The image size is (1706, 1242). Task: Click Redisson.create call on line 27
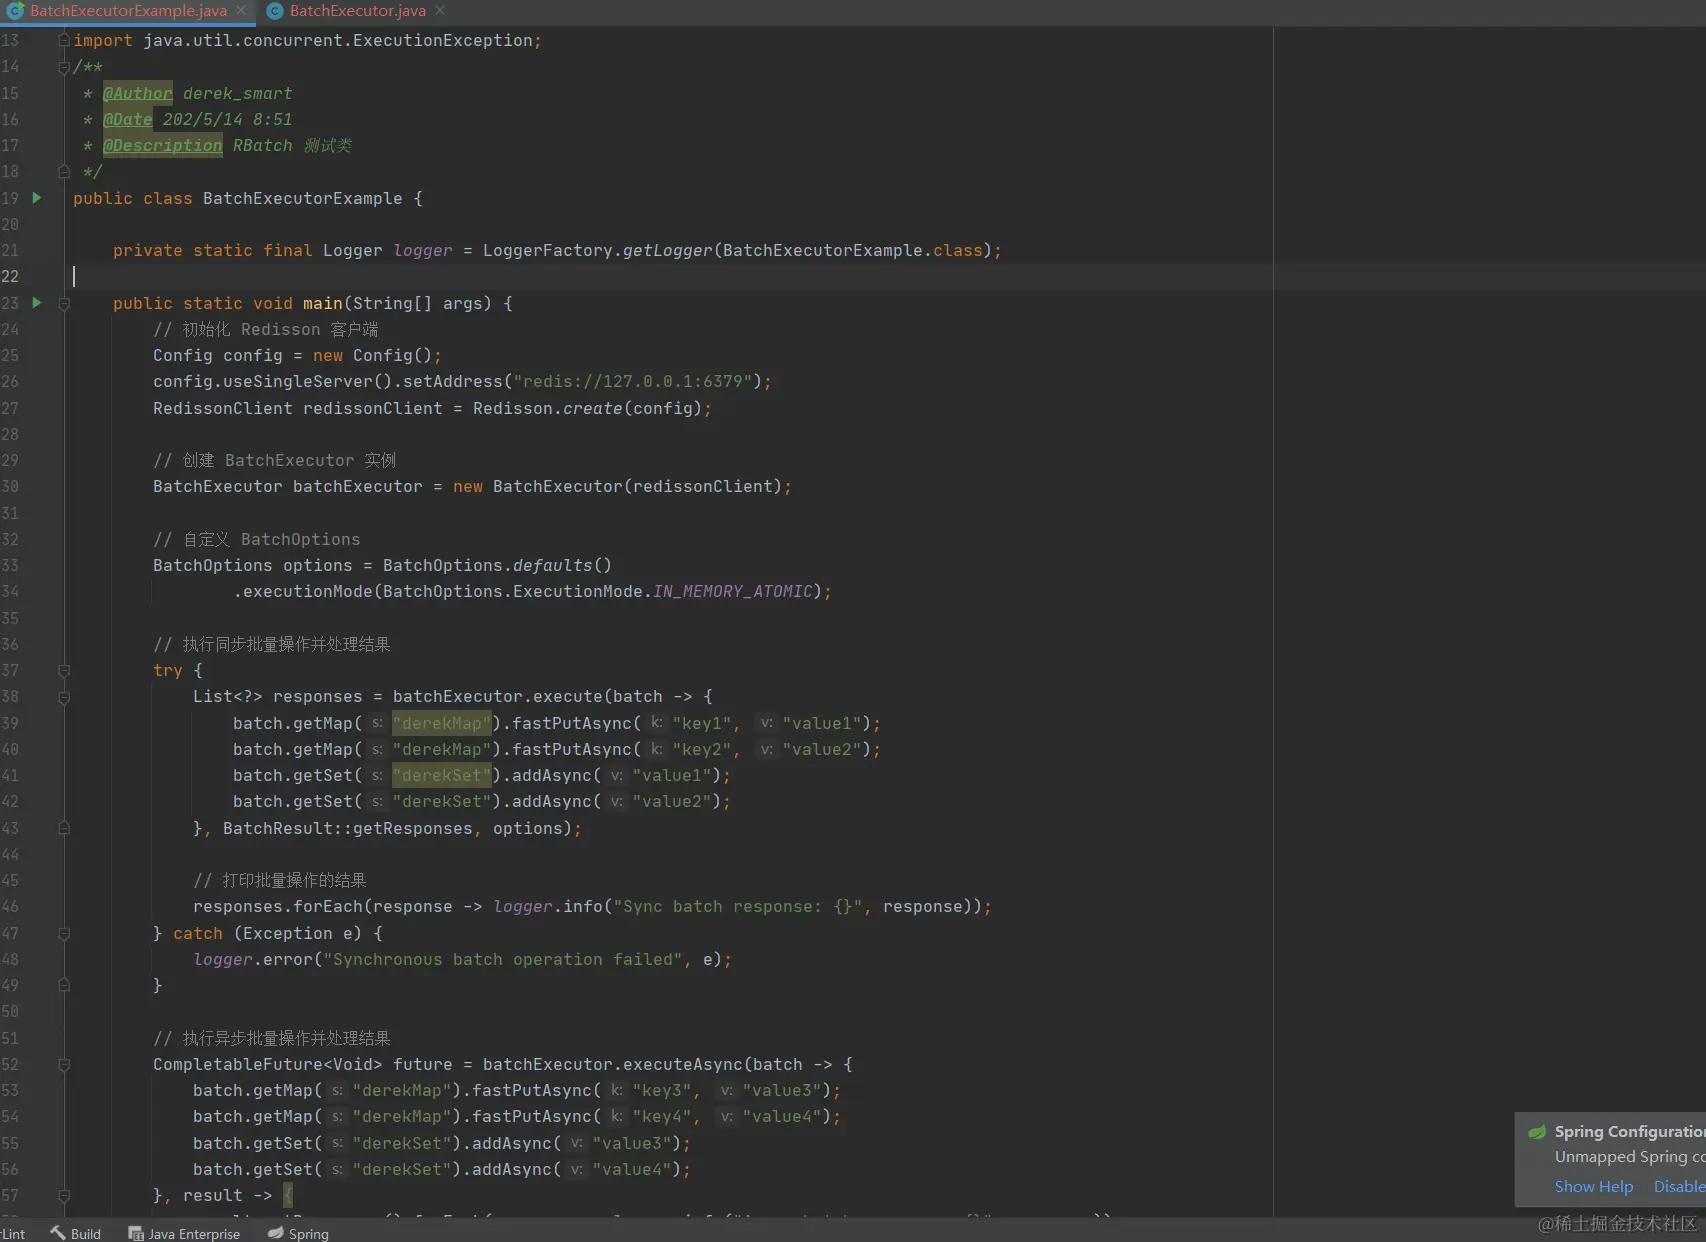click(547, 408)
